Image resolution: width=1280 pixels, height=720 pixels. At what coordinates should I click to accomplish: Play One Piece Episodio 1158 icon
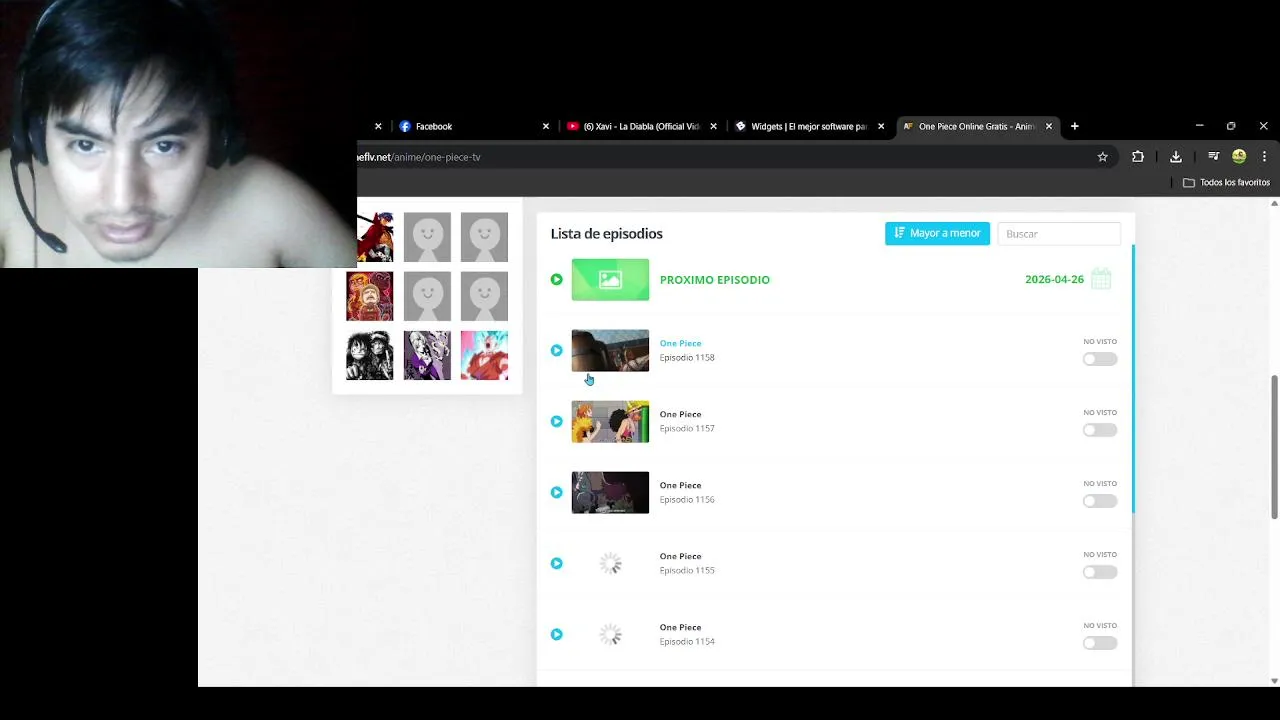point(557,350)
